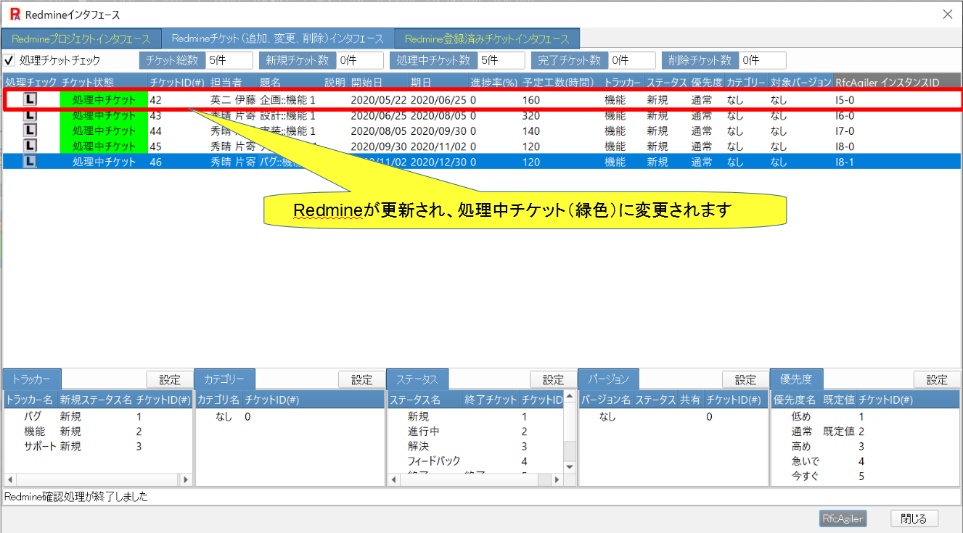This screenshot has width=963, height=533.
Task: Select the カテゴリー panel tab
Action: click(224, 379)
